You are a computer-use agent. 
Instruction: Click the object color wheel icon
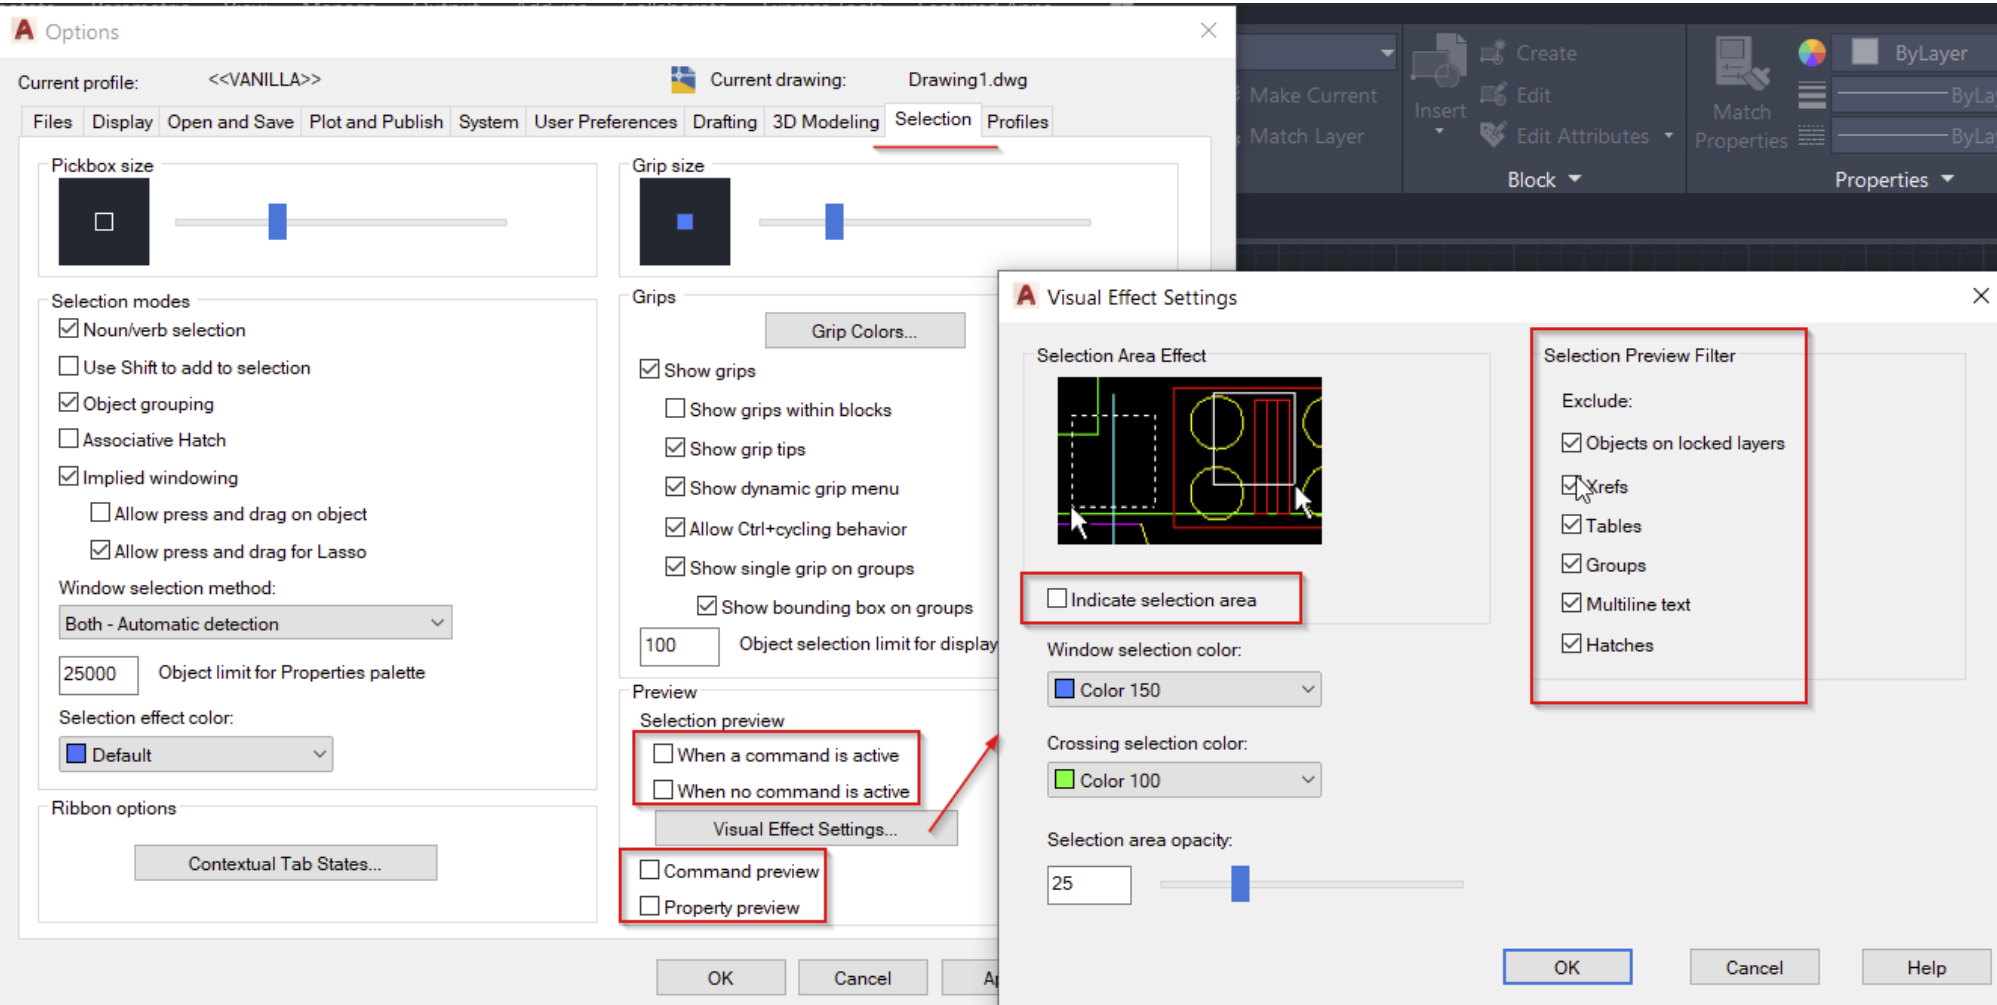[1810, 52]
